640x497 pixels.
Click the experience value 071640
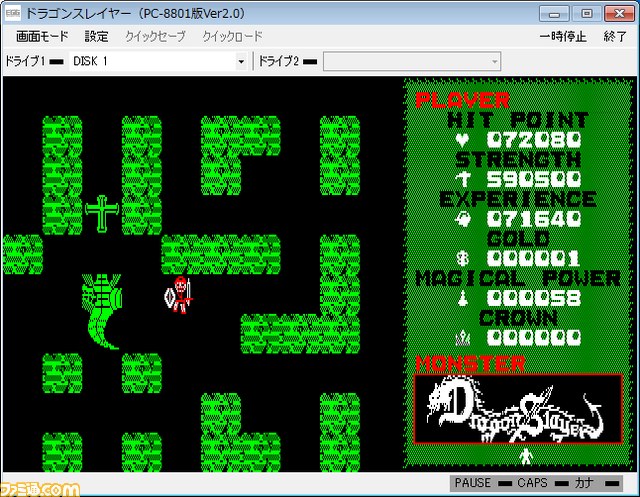point(534,219)
